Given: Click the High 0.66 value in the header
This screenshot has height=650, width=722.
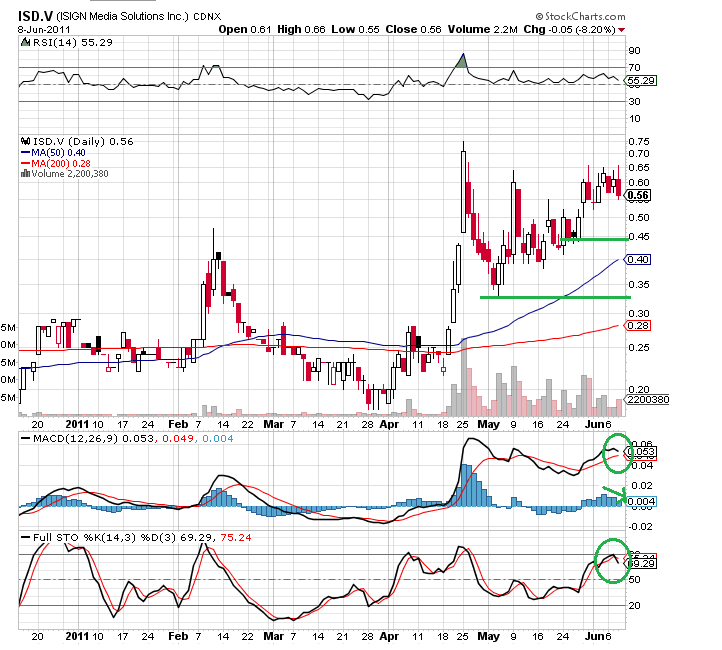Looking at the screenshot, I should [x=301, y=29].
